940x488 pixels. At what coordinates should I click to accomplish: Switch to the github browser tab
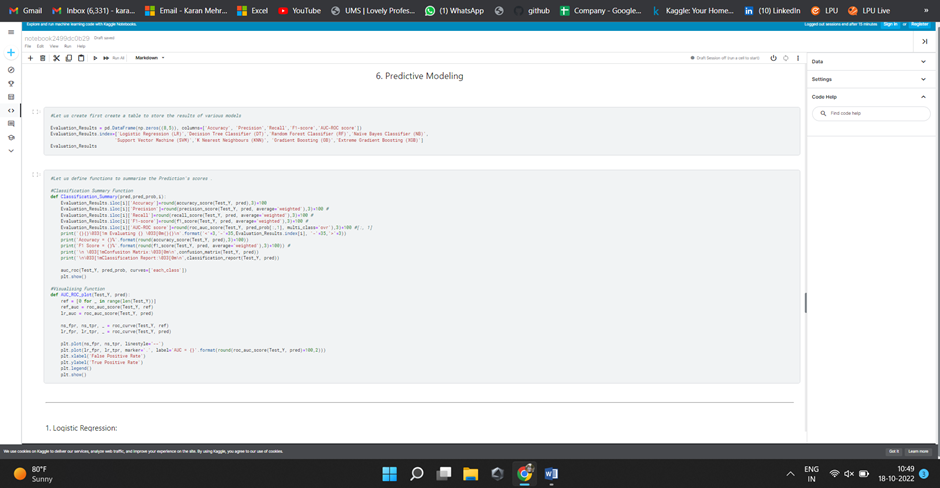532,11
